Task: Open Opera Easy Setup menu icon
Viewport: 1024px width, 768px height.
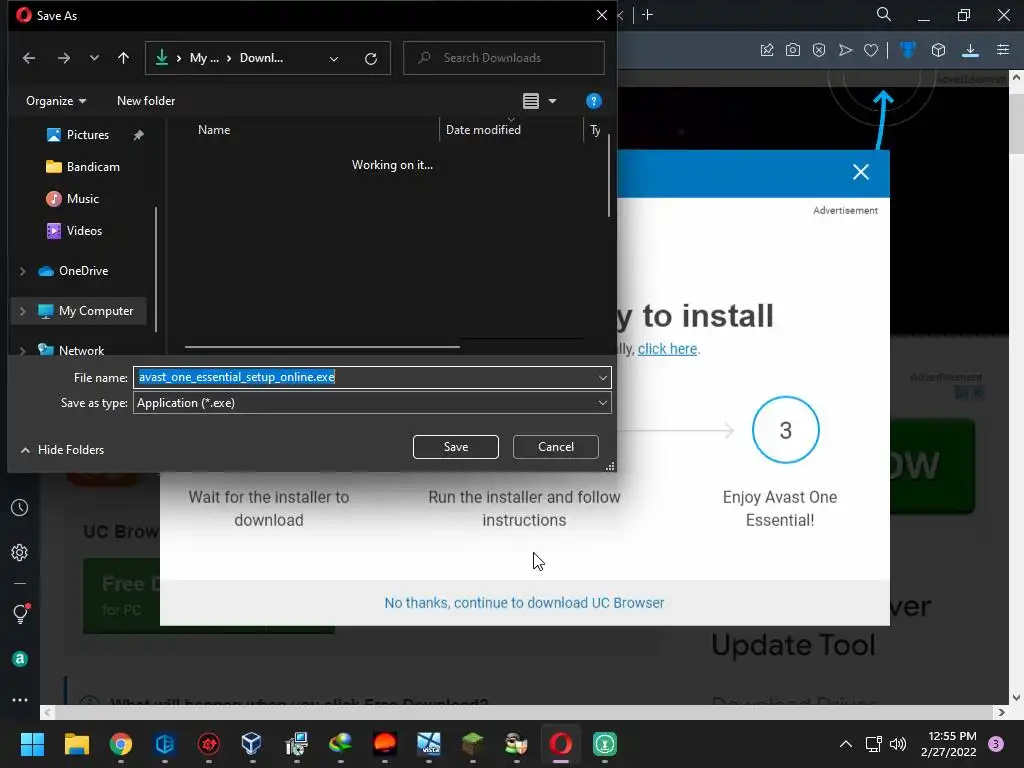Action: pos(1003,50)
